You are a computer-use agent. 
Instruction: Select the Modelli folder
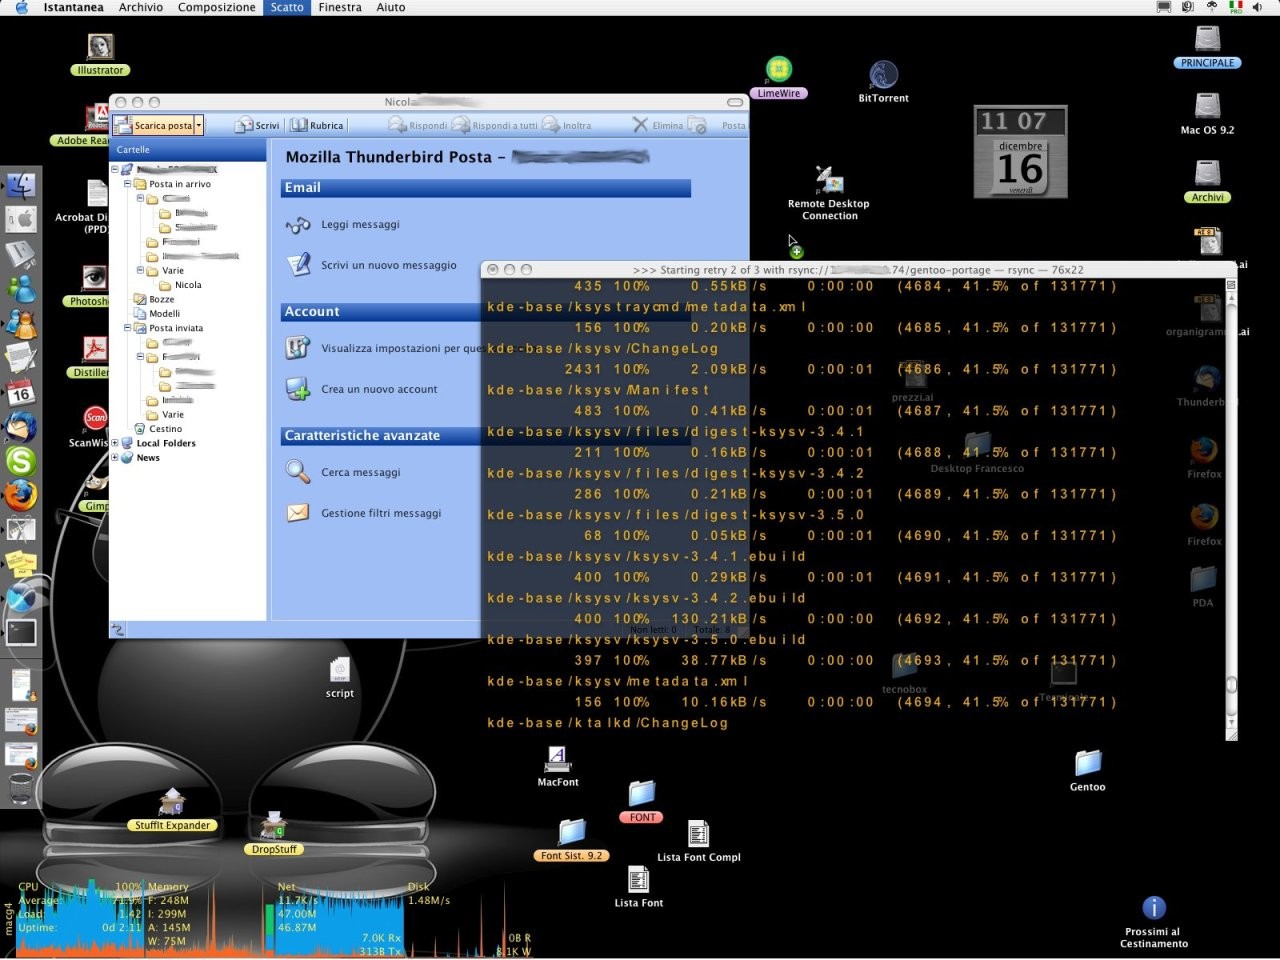pyautogui.click(x=157, y=313)
